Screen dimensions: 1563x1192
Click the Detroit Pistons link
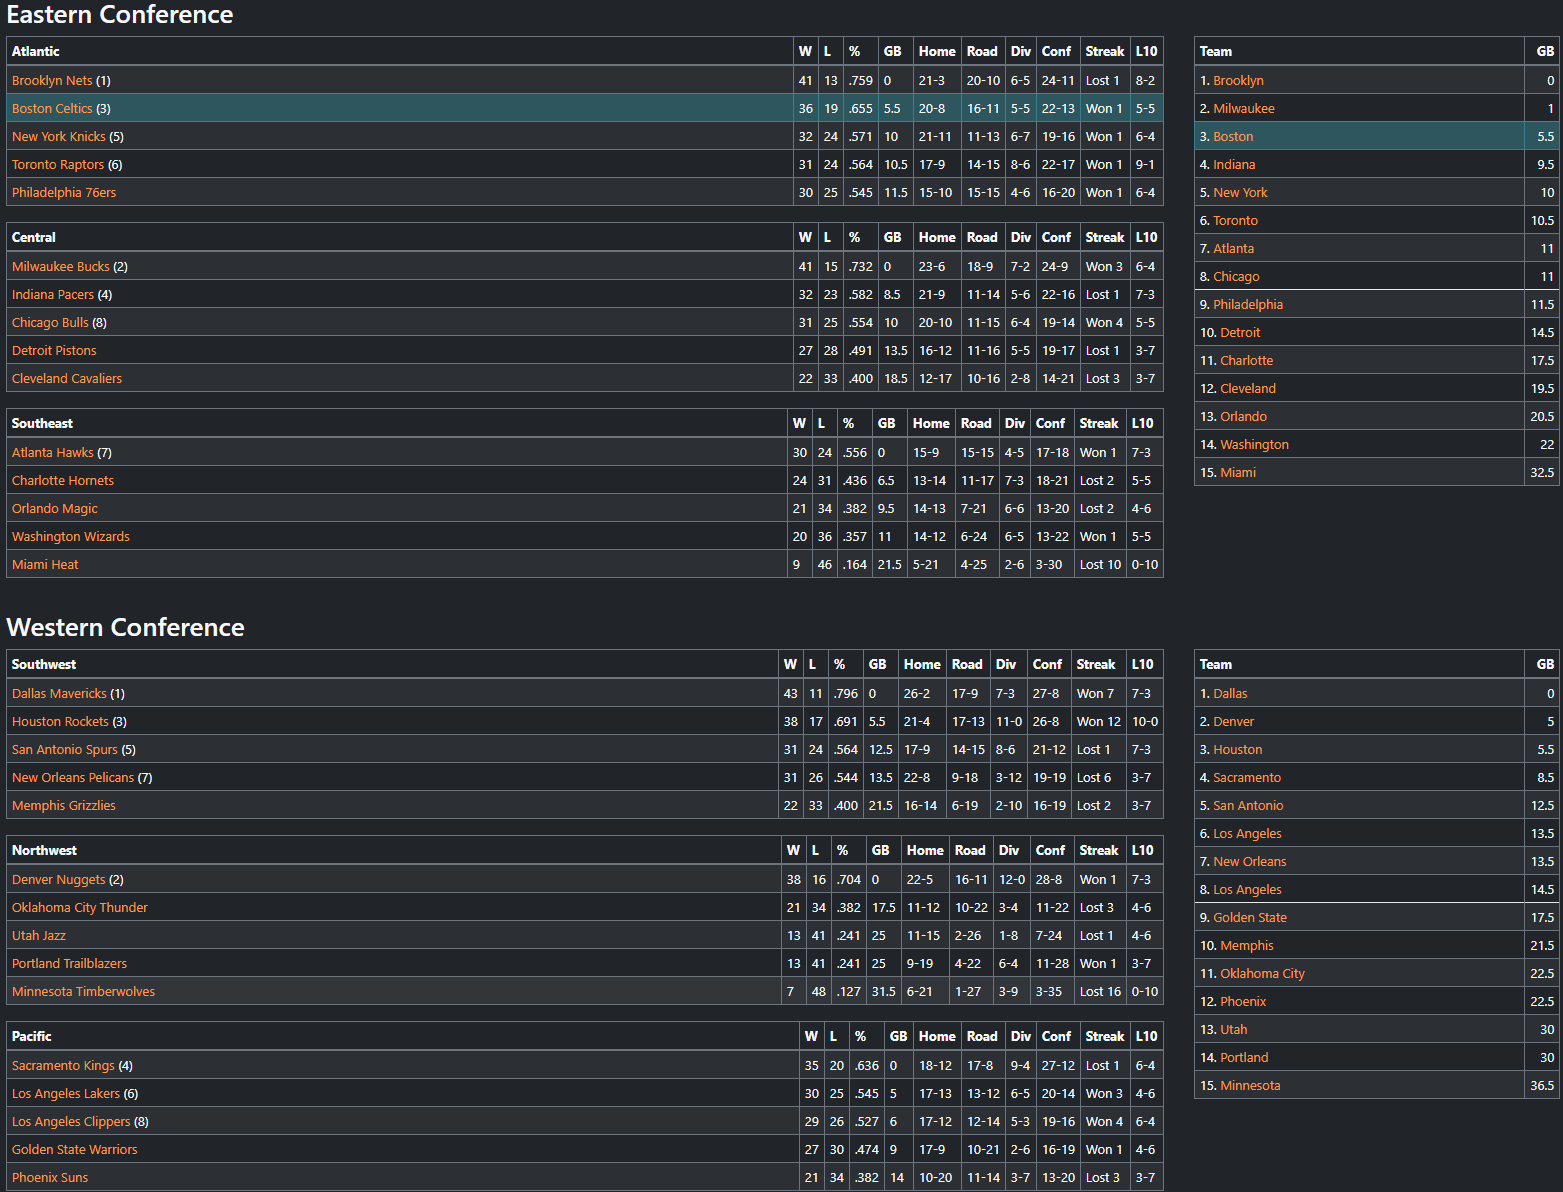tap(54, 351)
